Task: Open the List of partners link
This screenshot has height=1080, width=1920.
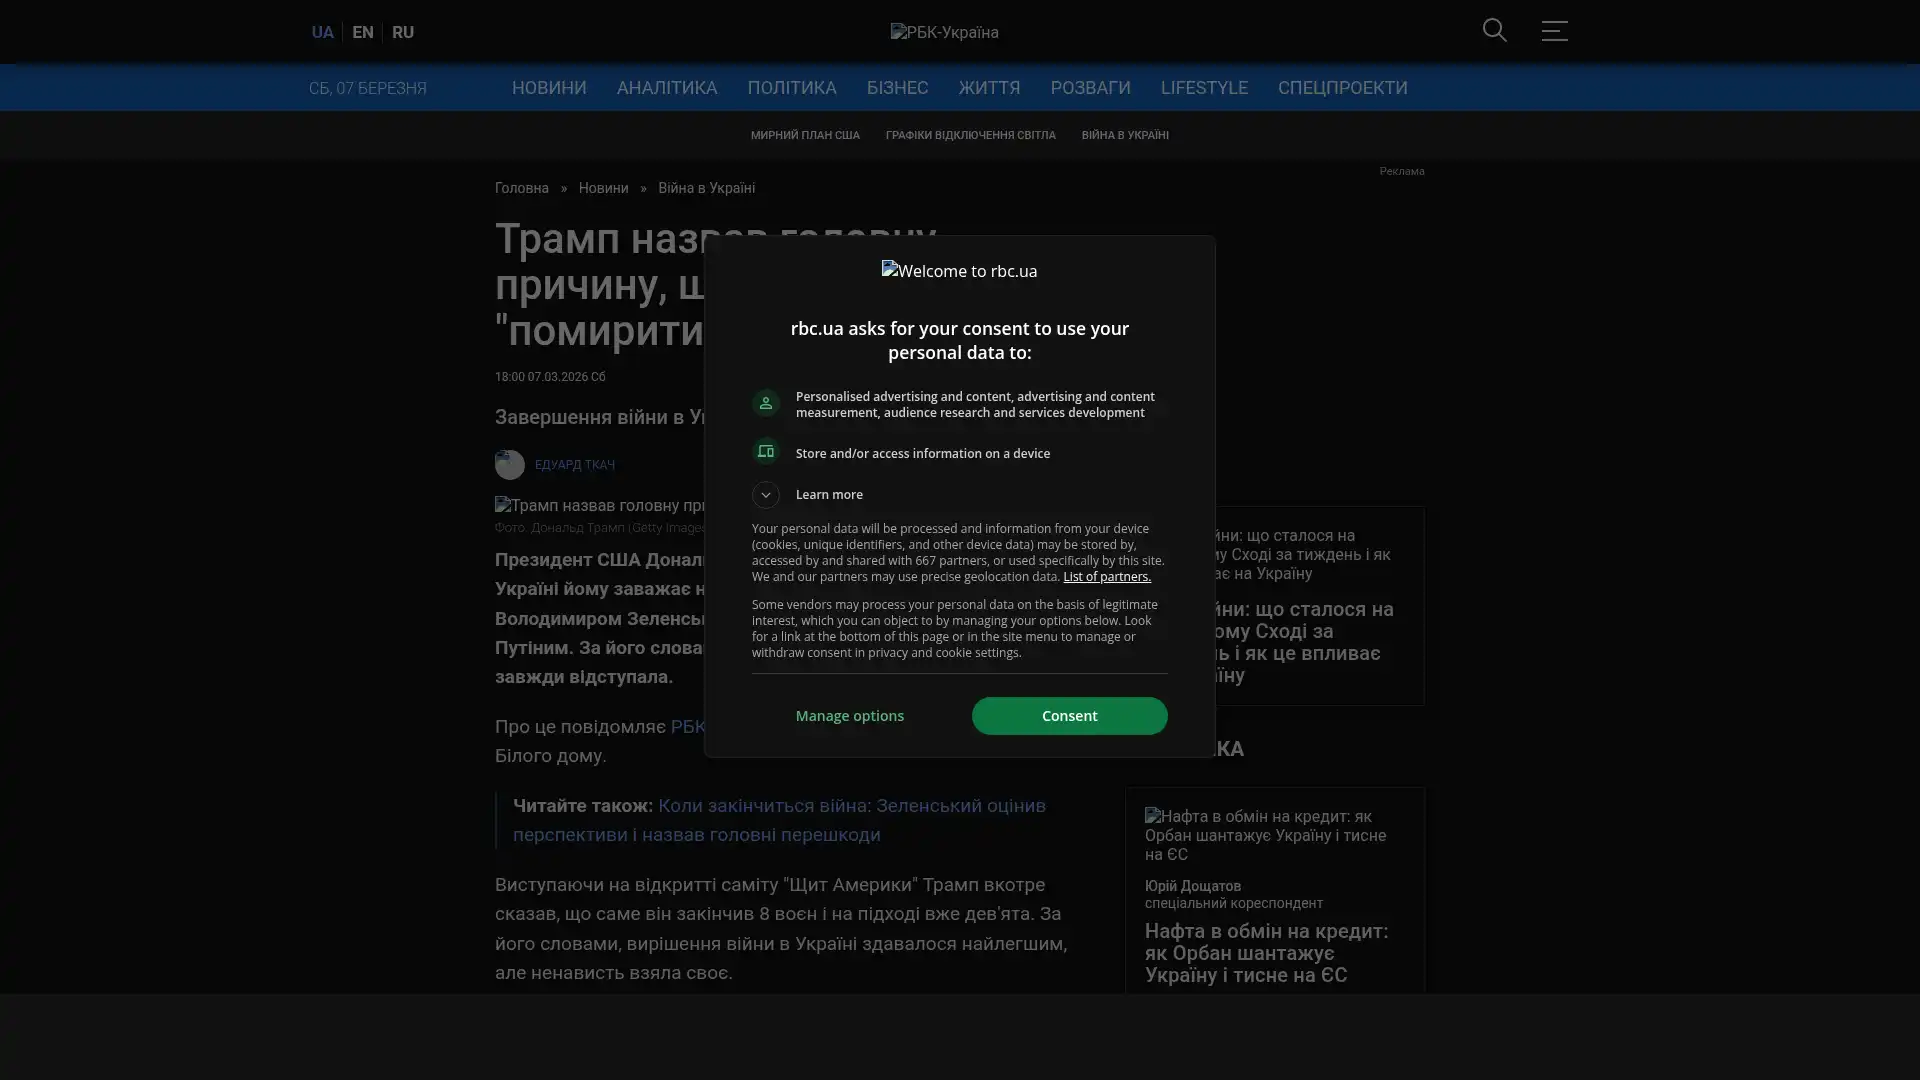Action: pyautogui.click(x=1106, y=577)
